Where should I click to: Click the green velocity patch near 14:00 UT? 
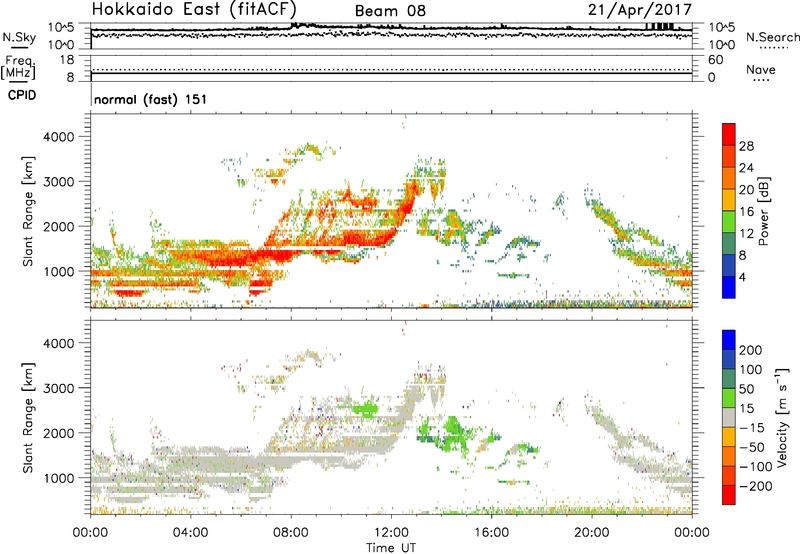pos(451,433)
